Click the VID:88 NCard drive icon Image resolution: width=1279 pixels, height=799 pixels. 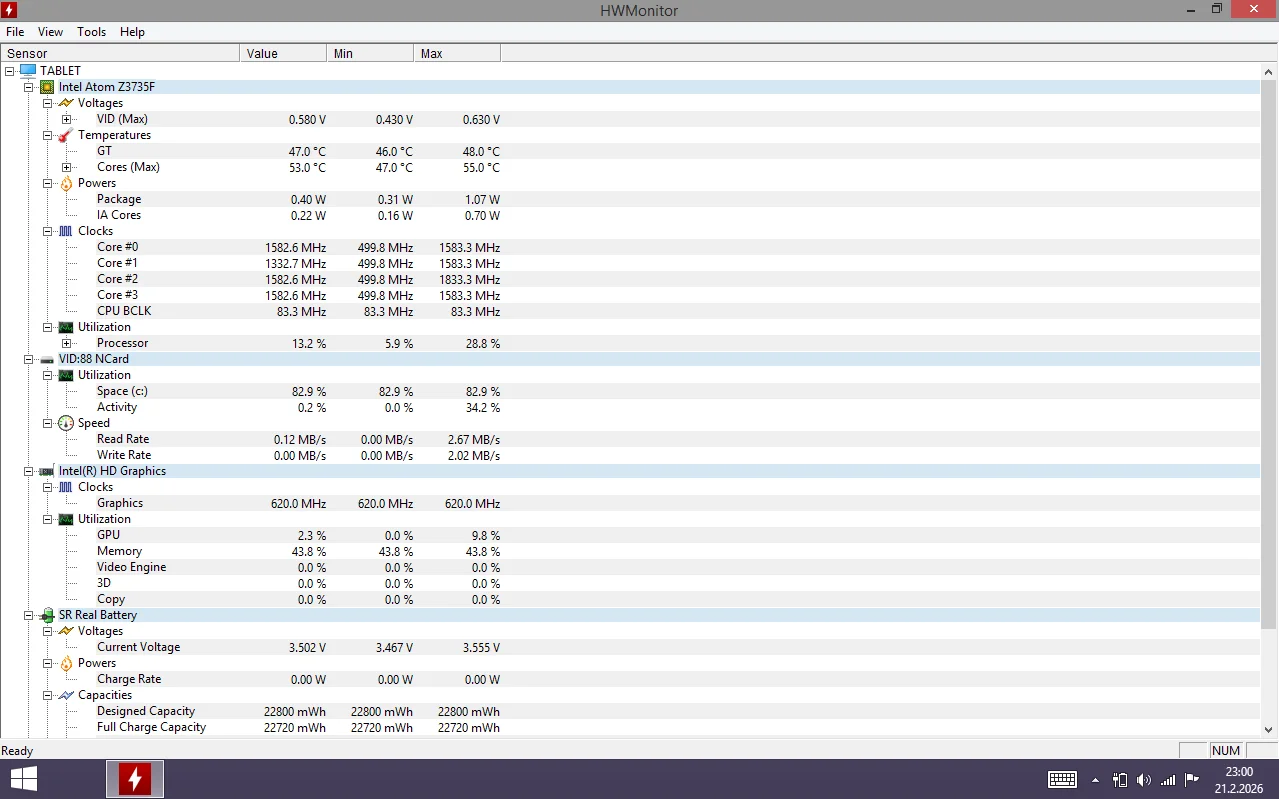pyautogui.click(x=47, y=359)
